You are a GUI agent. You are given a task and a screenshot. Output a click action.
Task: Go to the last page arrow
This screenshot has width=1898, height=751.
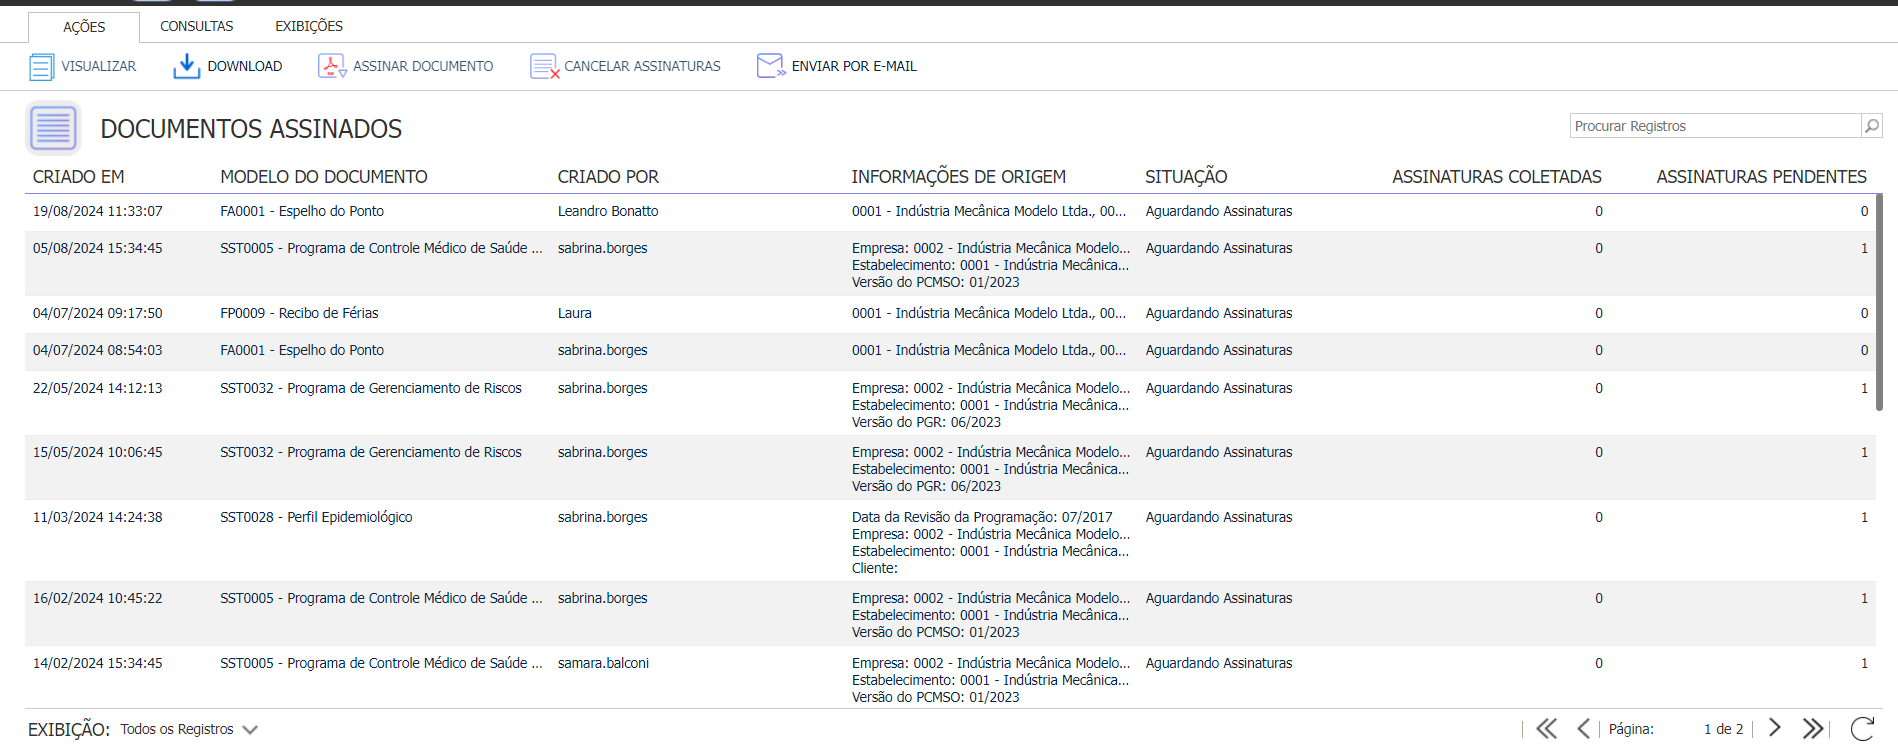[x=1813, y=729]
